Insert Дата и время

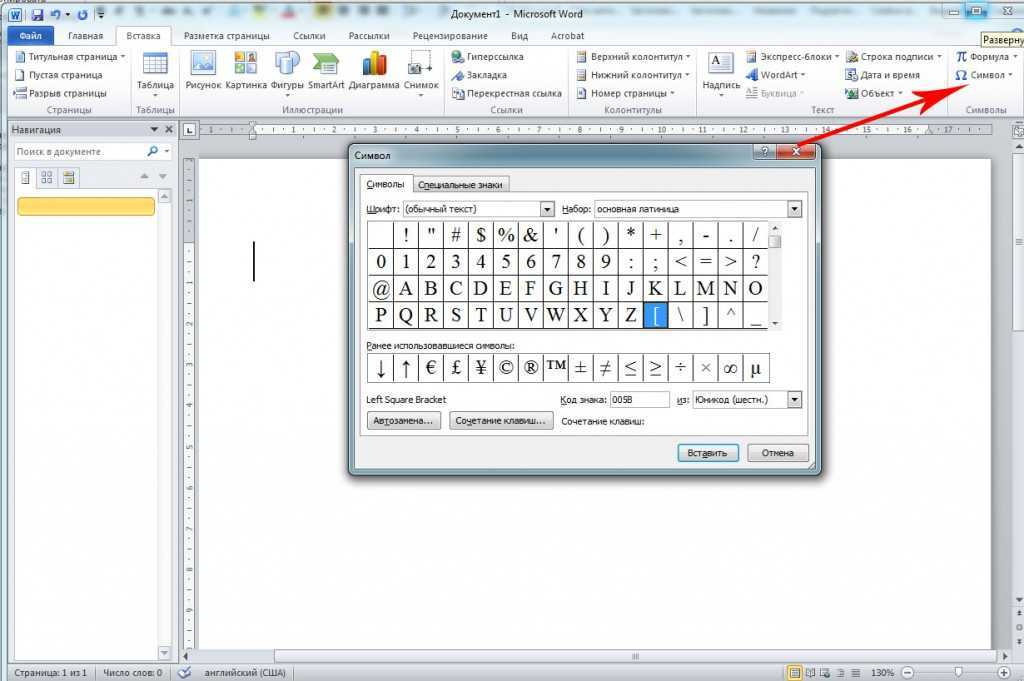click(x=882, y=75)
